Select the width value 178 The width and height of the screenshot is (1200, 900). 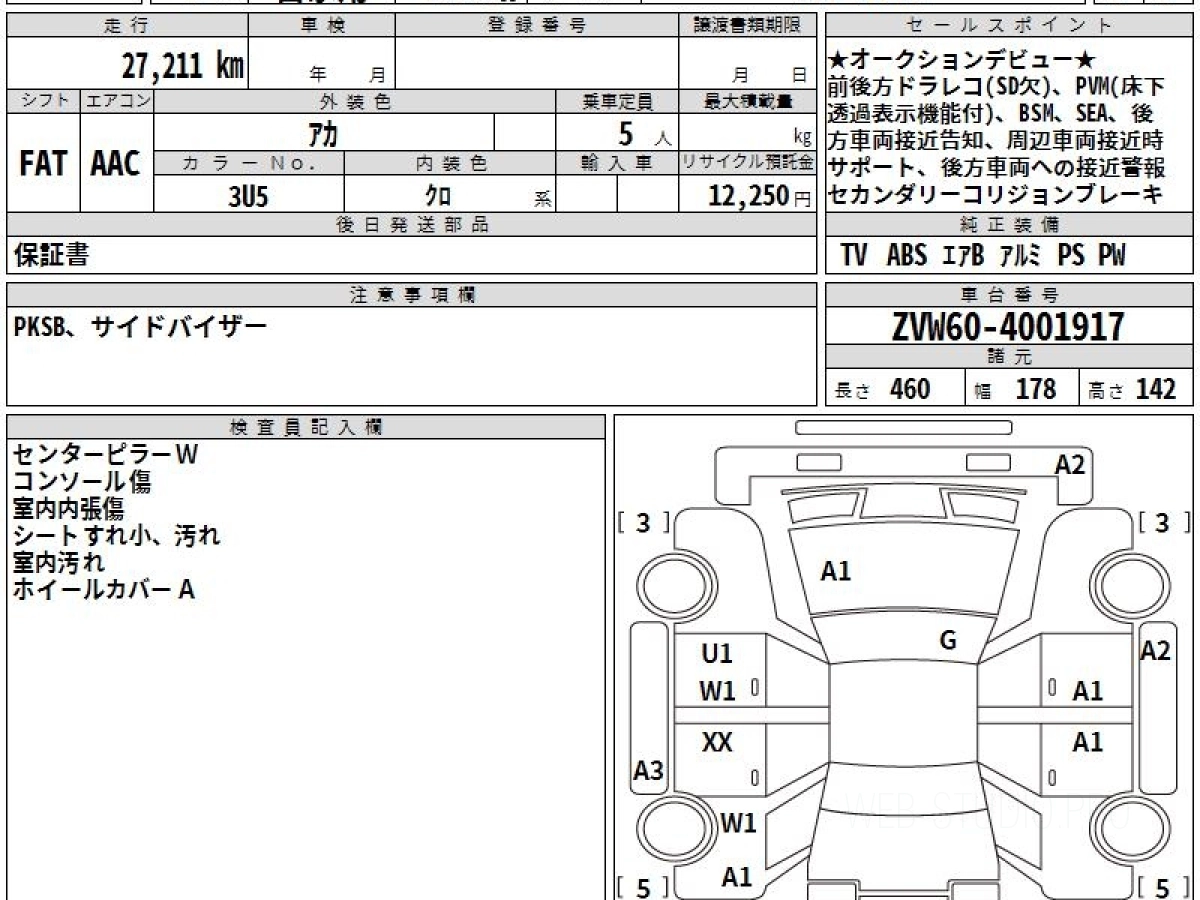pos(1036,389)
